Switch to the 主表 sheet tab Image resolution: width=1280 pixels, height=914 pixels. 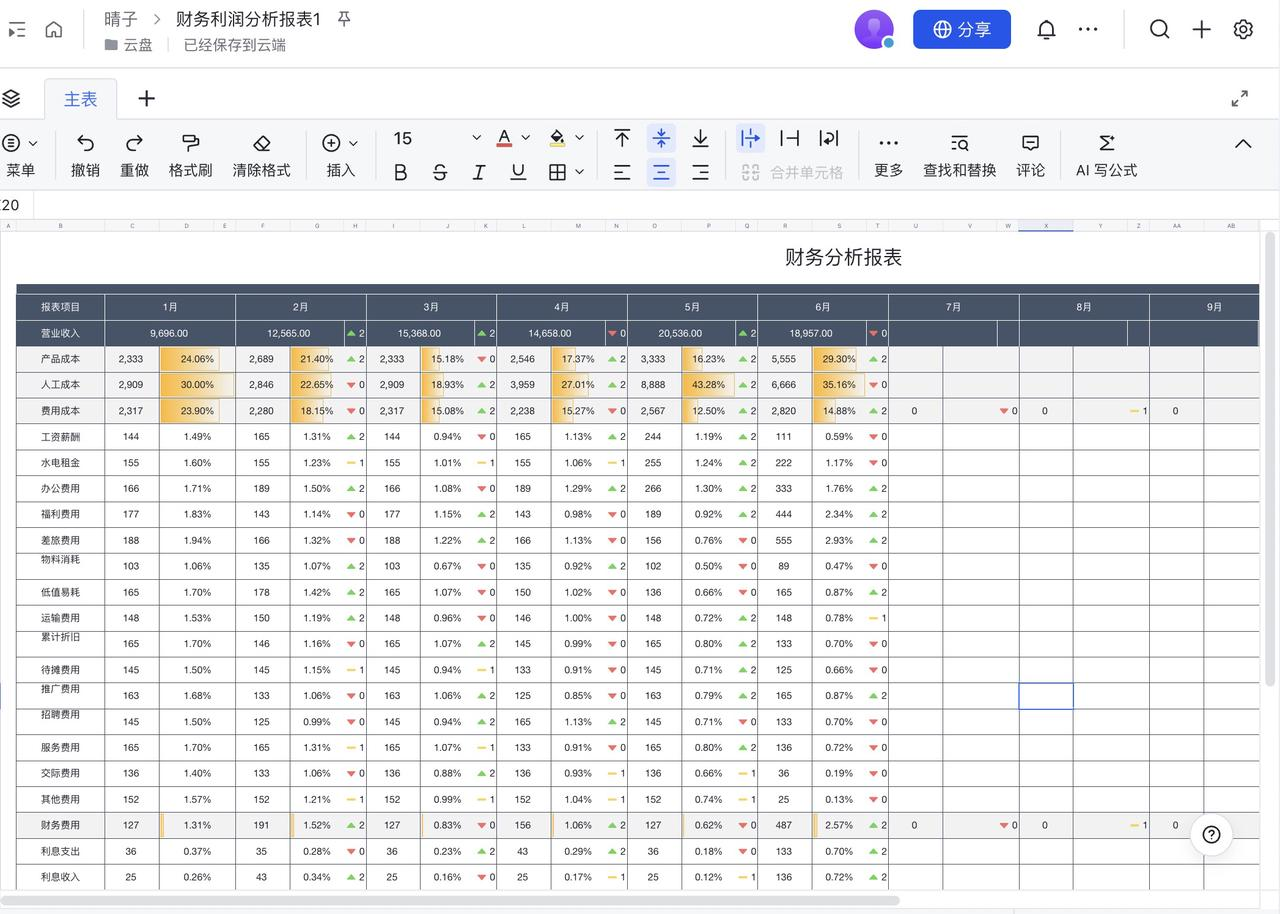81,99
